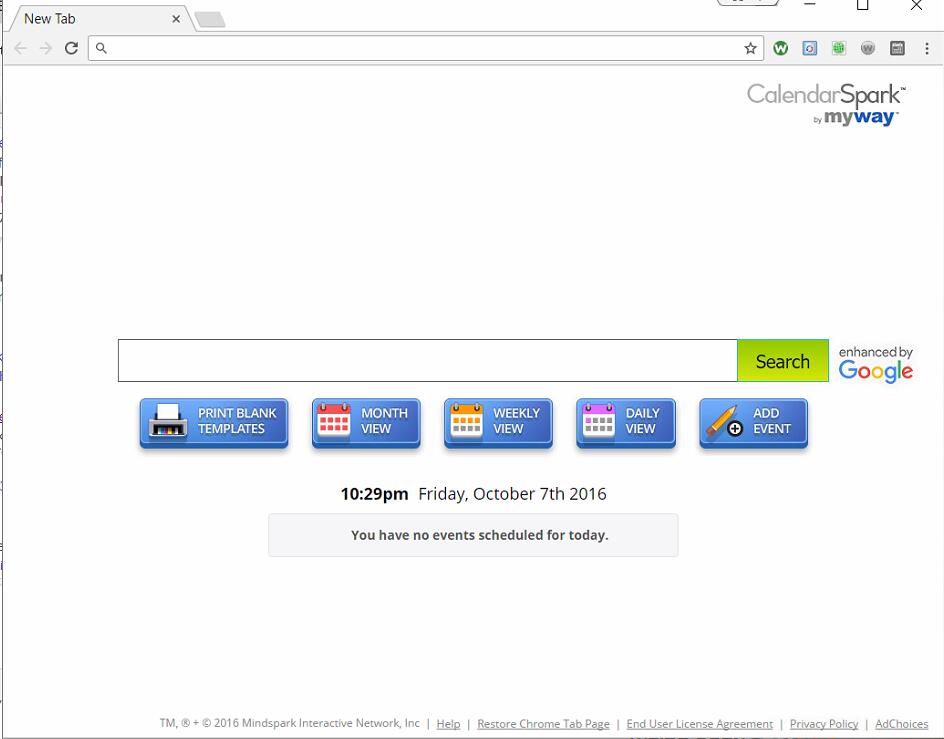944x739 pixels.
Task: Click Restore Chrome Tab Page link
Action: point(543,723)
